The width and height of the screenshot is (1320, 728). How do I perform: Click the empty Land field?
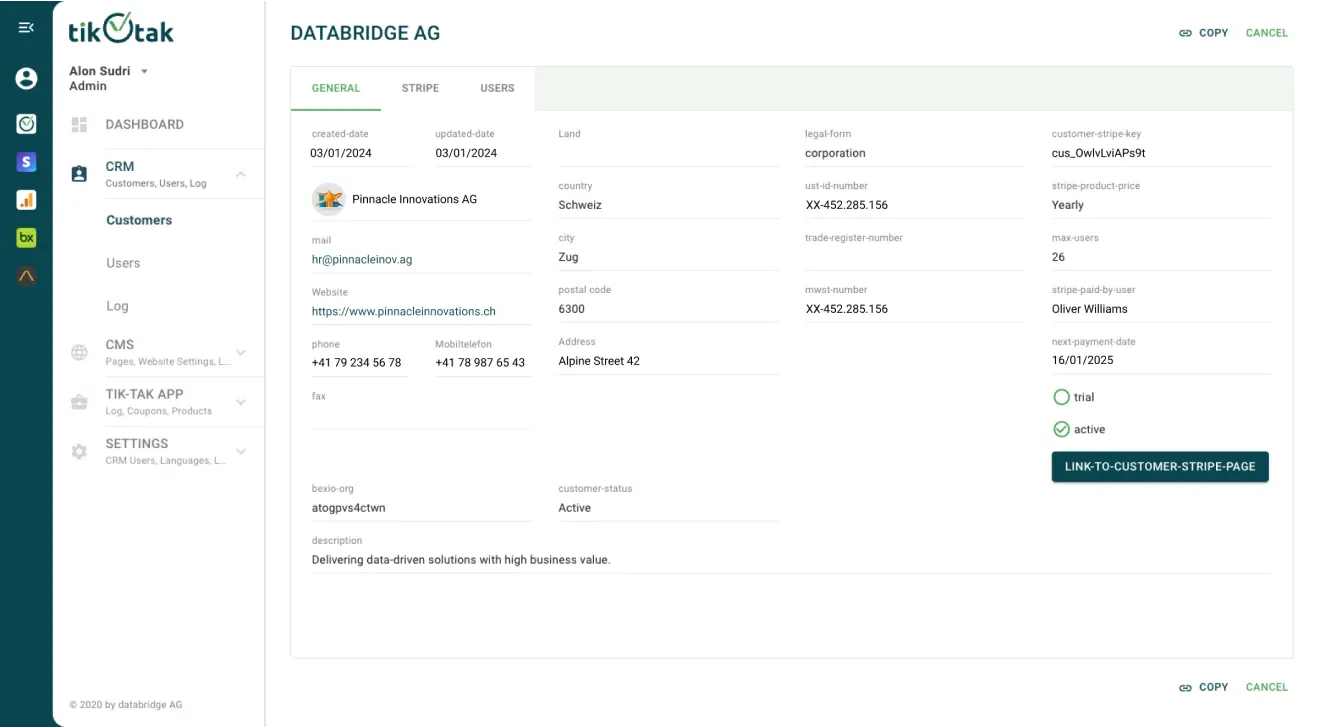pos(668,146)
